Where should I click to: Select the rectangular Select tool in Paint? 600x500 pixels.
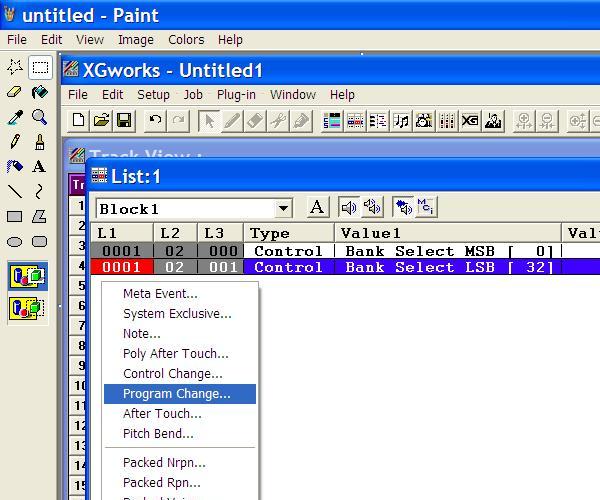pos(40,67)
